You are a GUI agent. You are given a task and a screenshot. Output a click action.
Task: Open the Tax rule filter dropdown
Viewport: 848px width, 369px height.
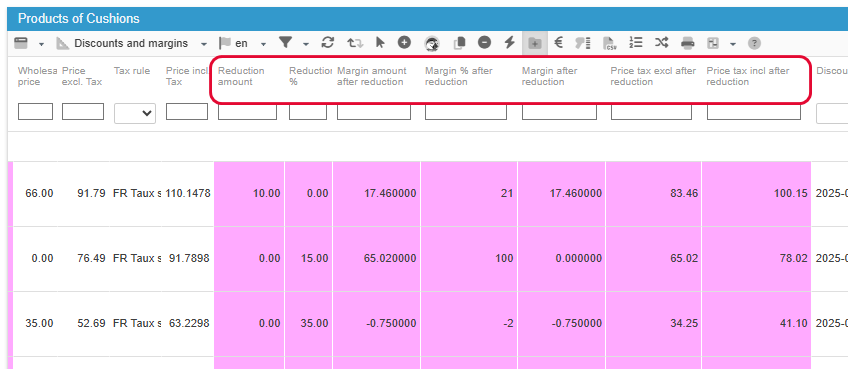[x=135, y=113]
